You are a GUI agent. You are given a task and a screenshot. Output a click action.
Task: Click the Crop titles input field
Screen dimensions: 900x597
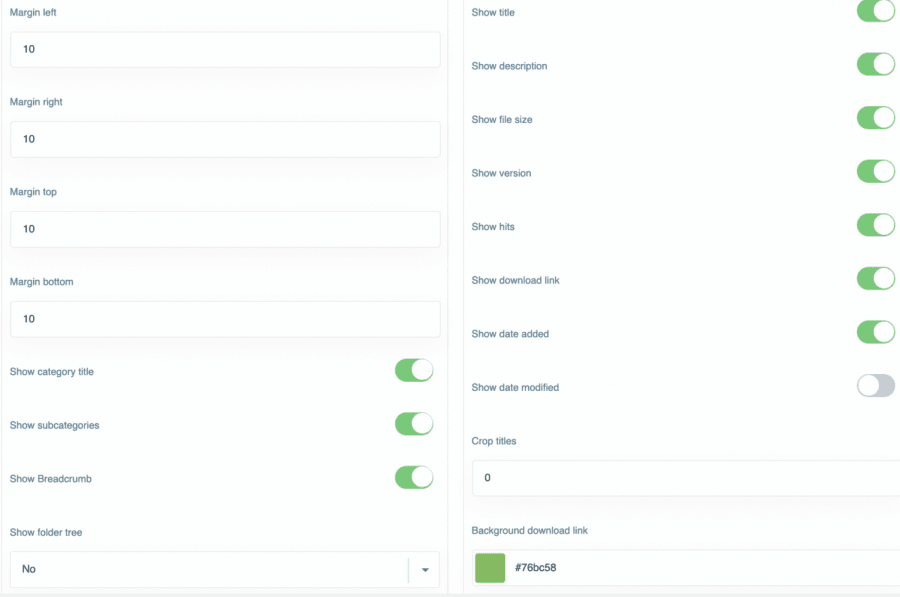tap(688, 478)
